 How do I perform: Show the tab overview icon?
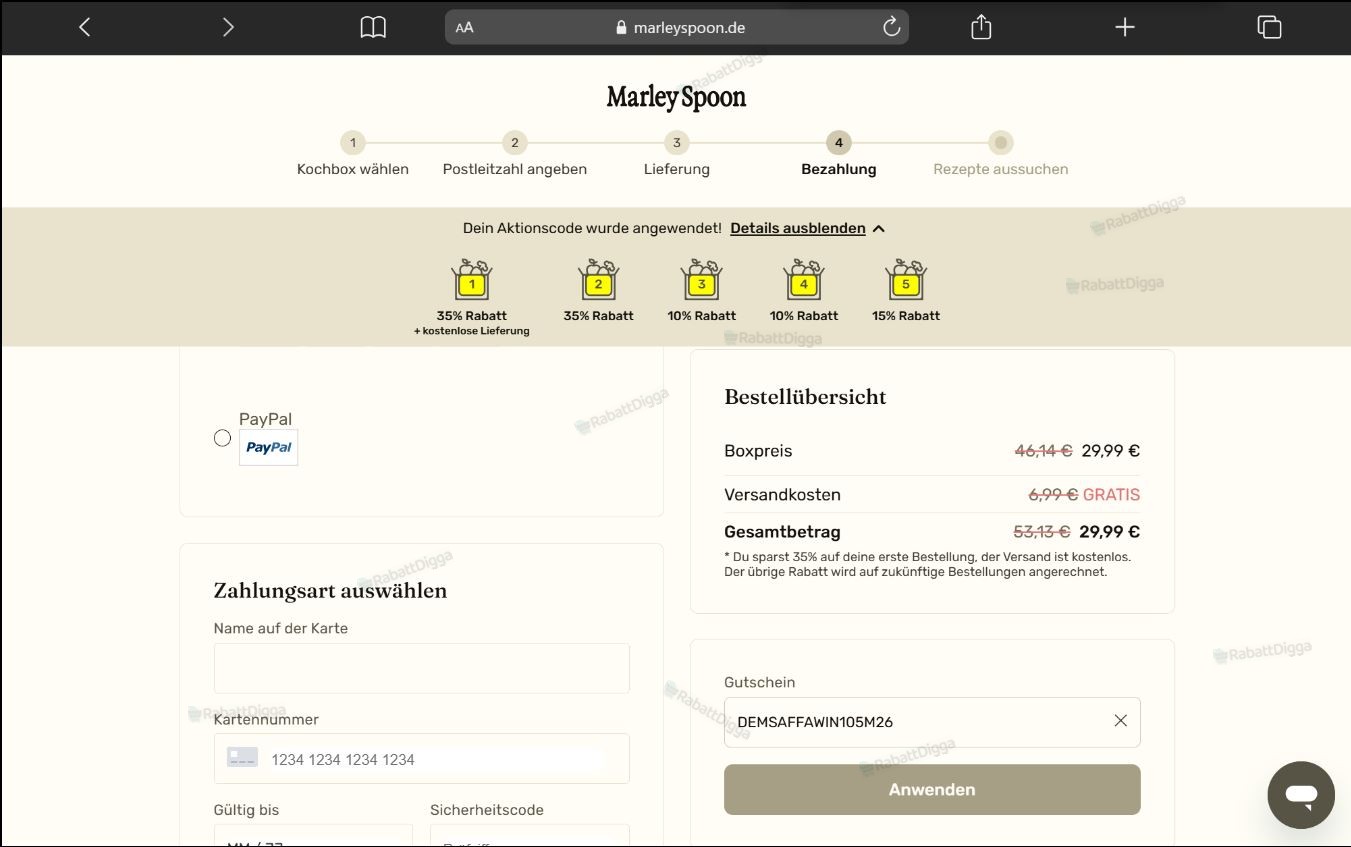click(1269, 27)
